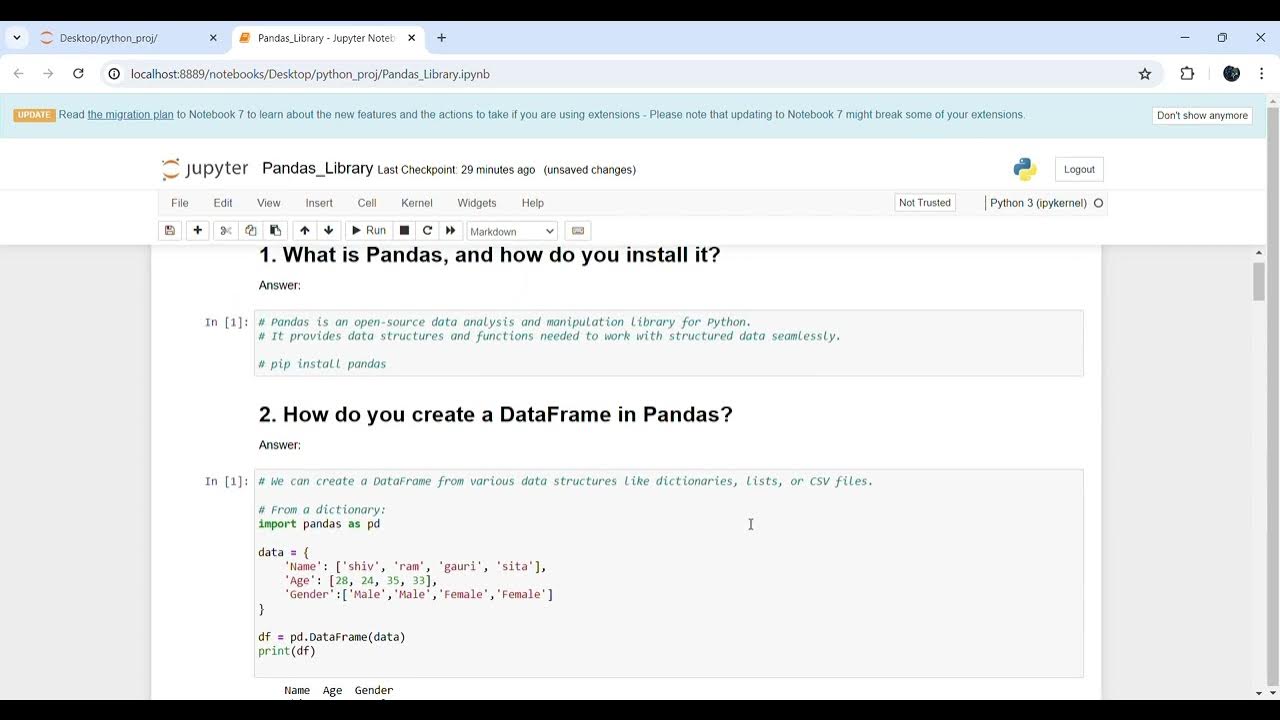Open the browser profile avatar
Viewport: 1280px width, 720px height.
(x=1232, y=74)
